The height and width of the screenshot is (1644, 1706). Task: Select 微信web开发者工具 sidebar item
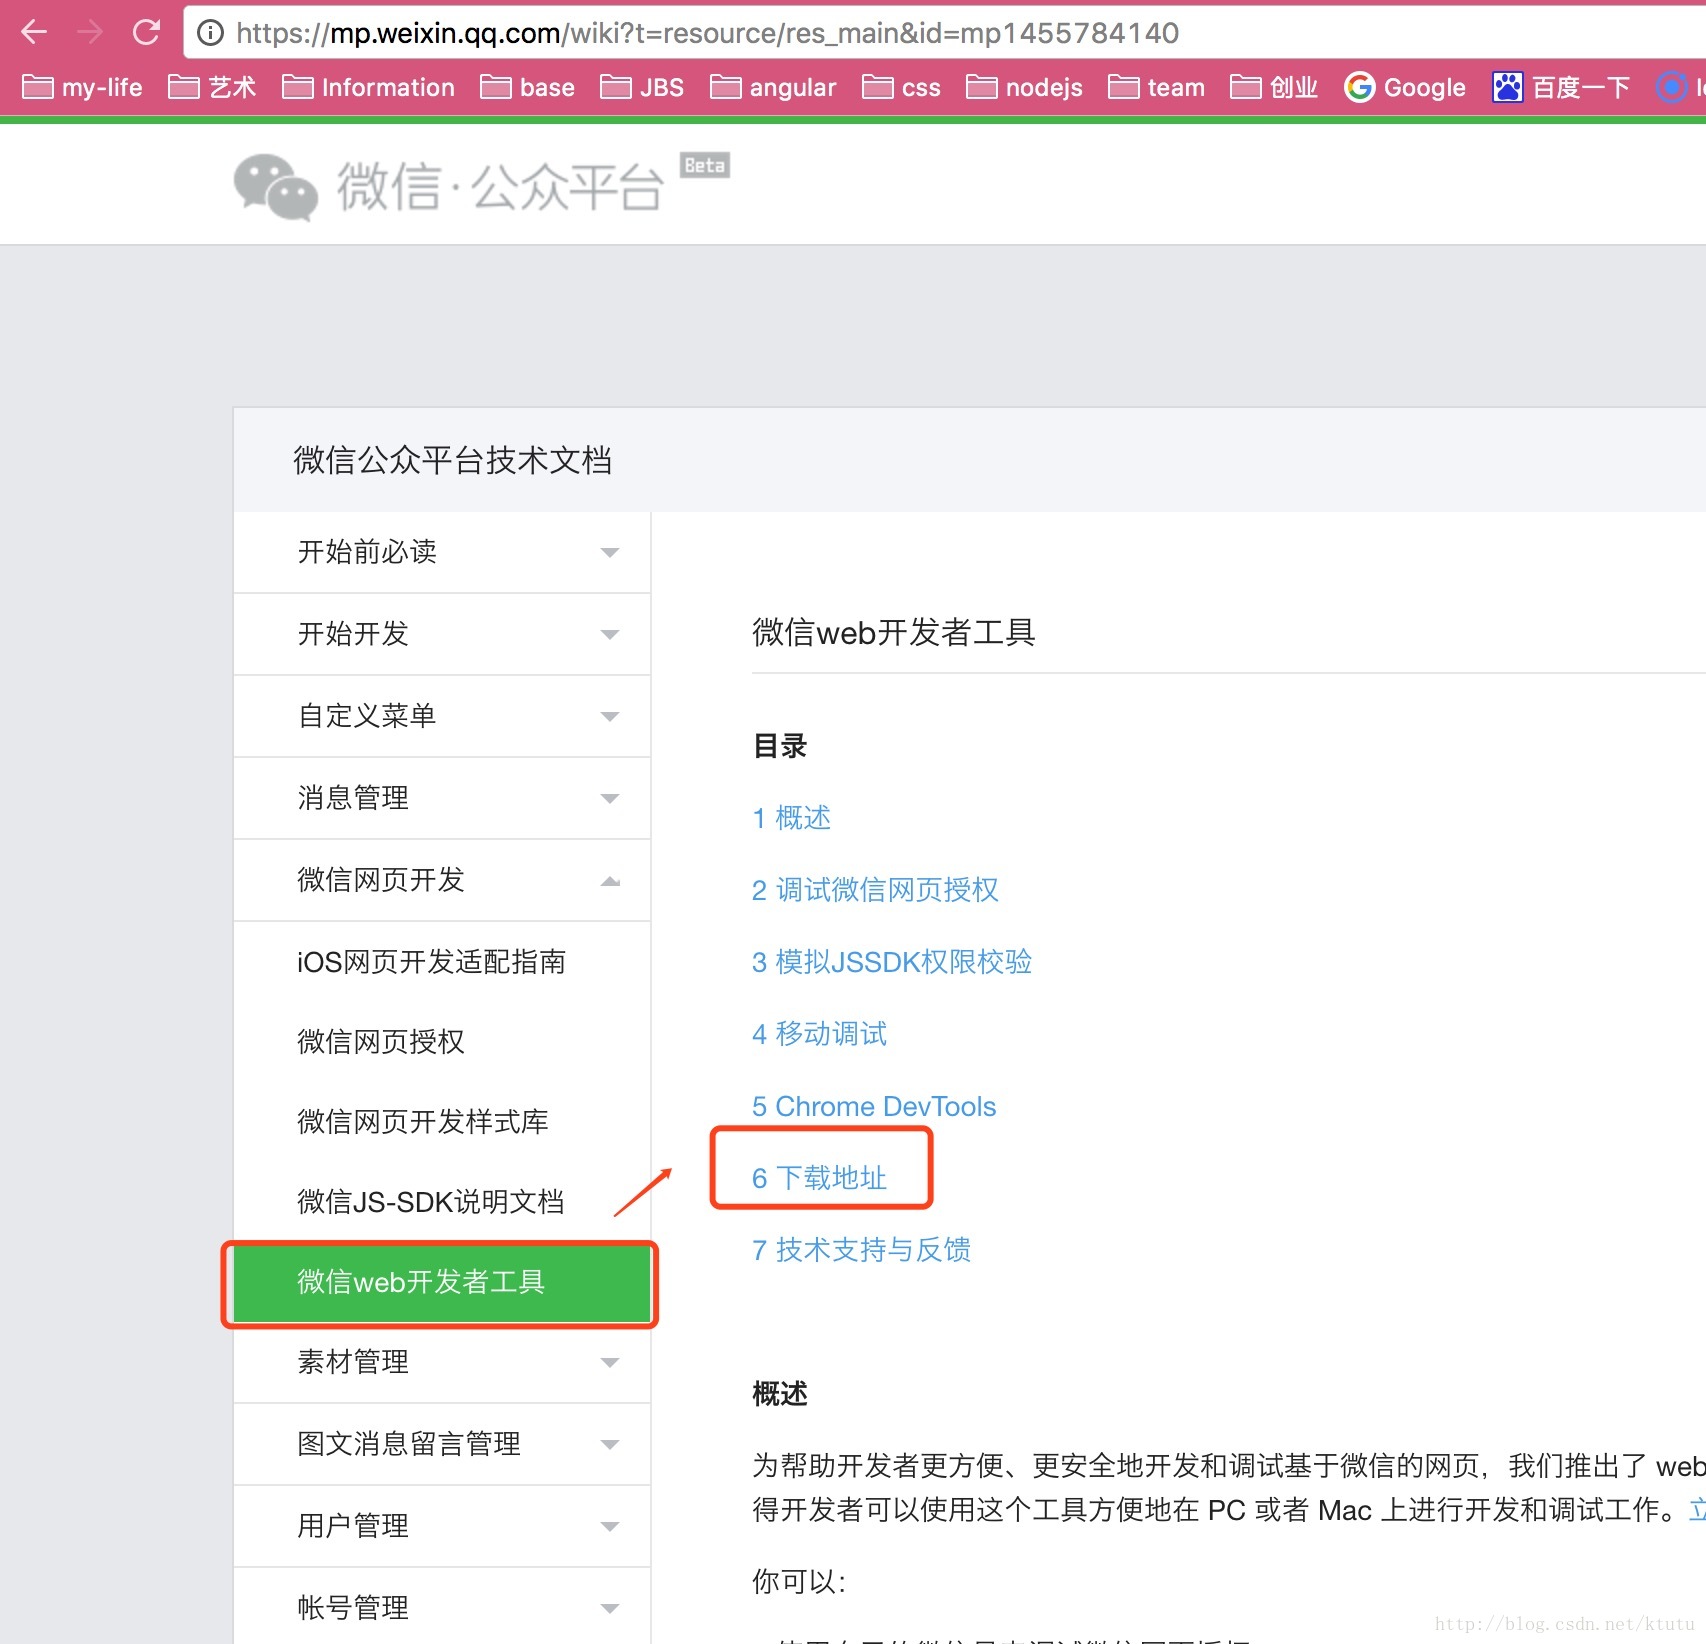click(x=441, y=1283)
